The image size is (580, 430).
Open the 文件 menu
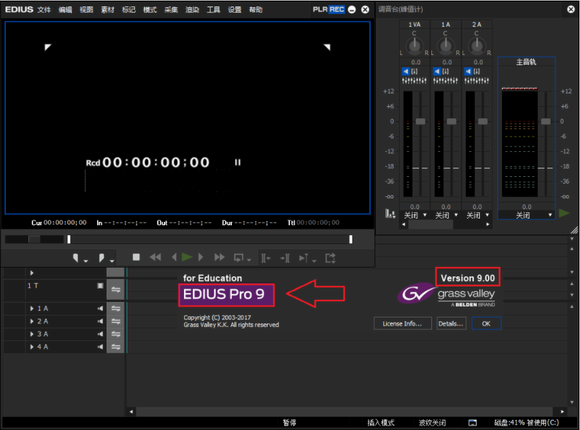[44, 10]
